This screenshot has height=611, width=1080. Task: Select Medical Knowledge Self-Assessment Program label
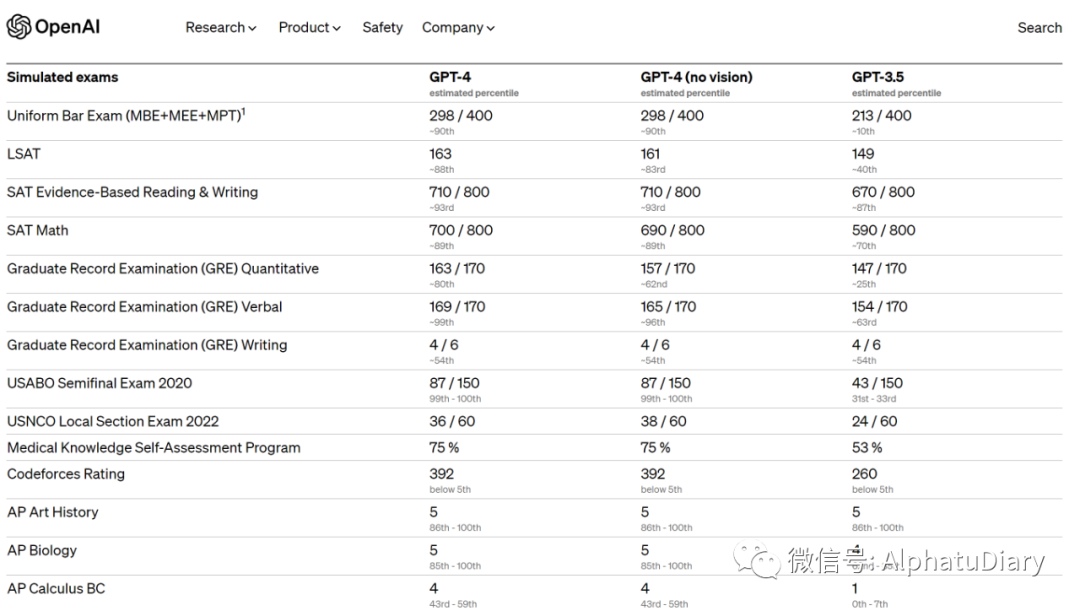[x=154, y=448]
